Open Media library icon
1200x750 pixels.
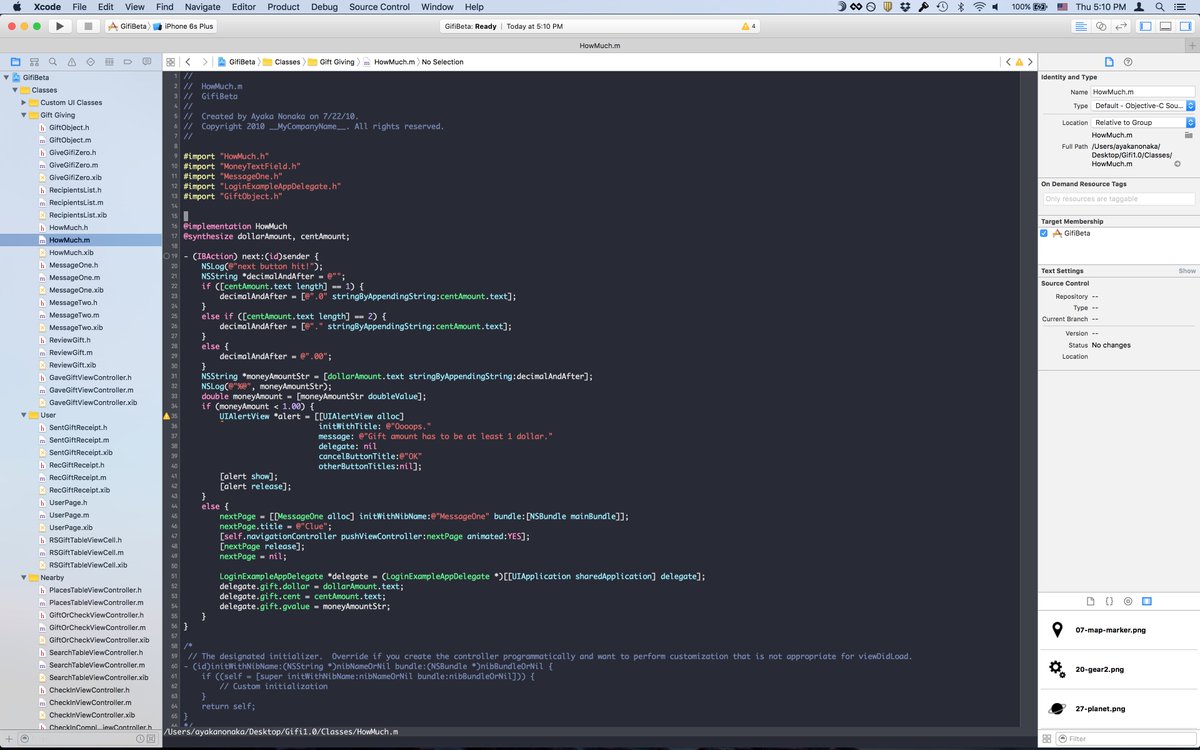coord(1147,601)
